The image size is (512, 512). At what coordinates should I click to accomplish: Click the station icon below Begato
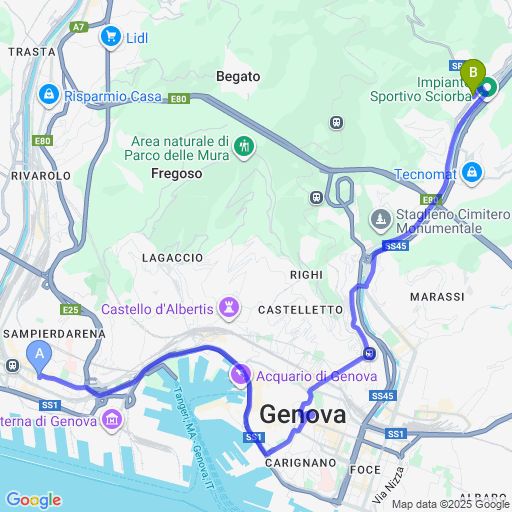pos(337,123)
